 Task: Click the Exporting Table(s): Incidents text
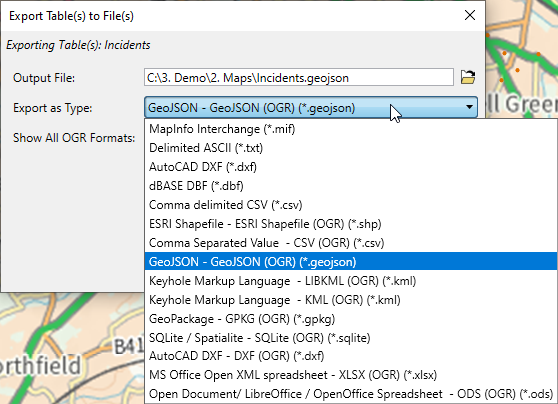(78, 45)
